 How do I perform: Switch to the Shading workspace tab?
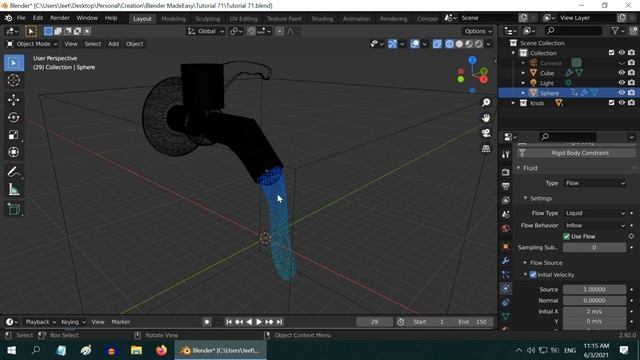point(322,18)
